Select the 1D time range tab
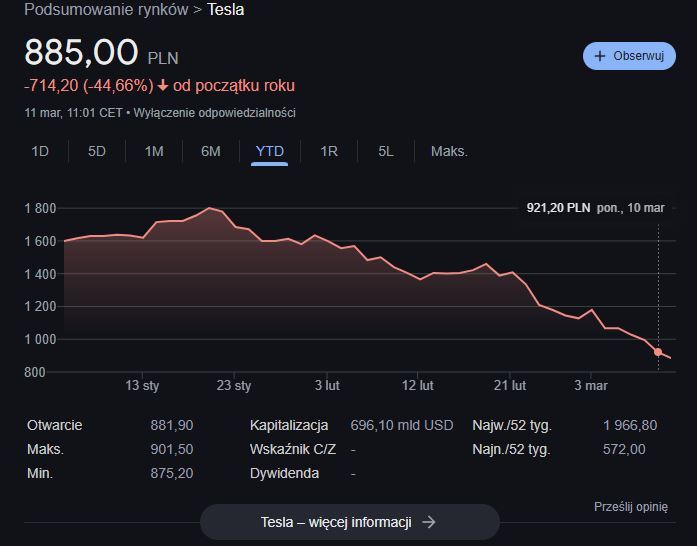 [40, 151]
